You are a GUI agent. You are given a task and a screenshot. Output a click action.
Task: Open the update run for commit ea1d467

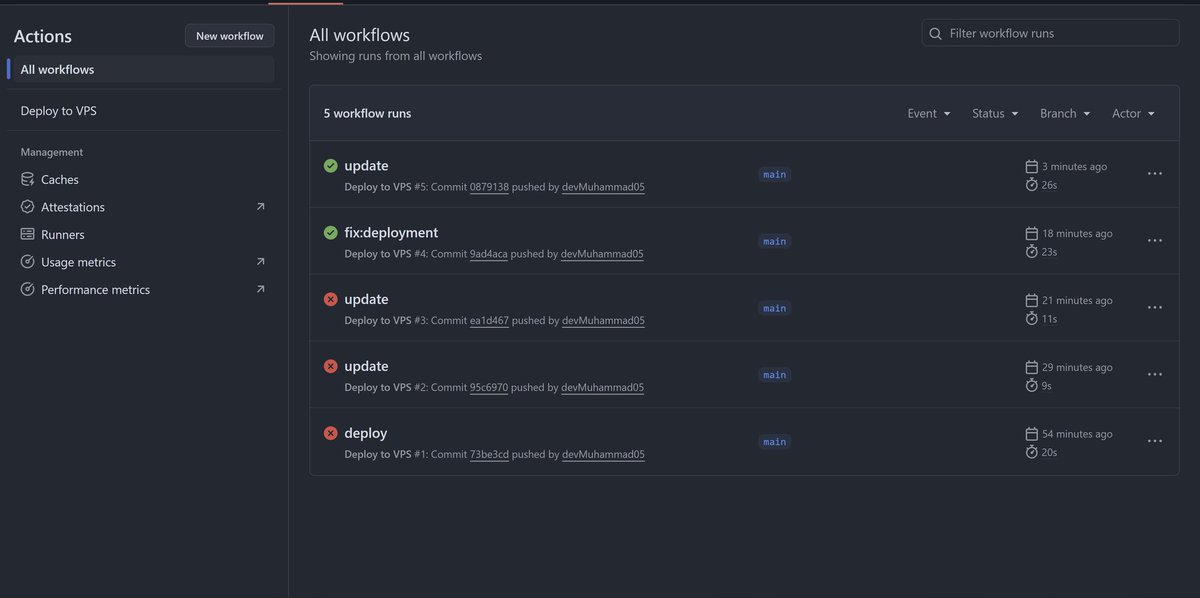point(366,299)
